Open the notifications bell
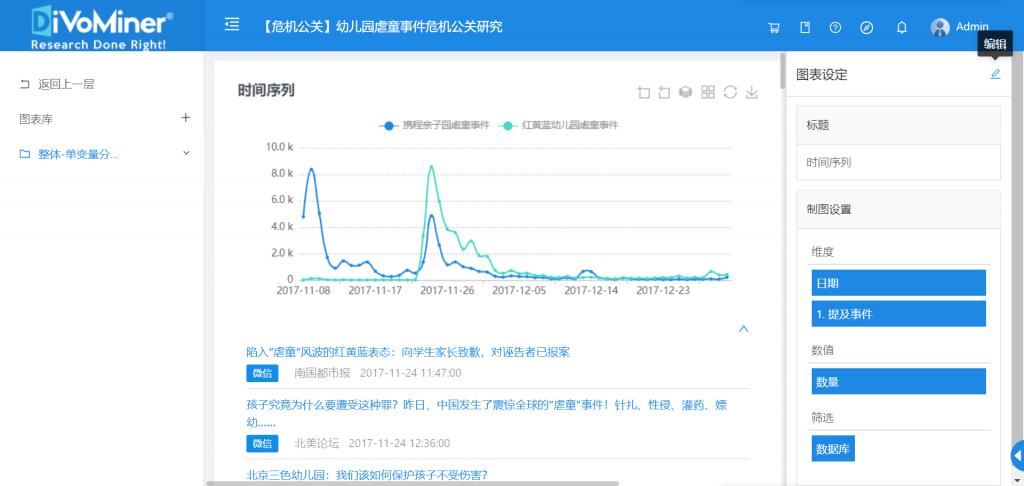This screenshot has height=486, width=1024. [902, 27]
